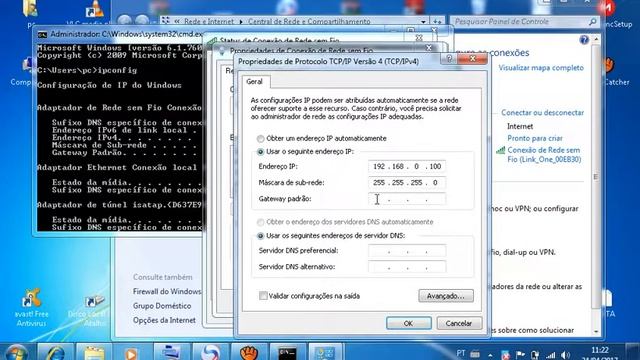Click the Servidor DNS alternativo field

(407, 267)
